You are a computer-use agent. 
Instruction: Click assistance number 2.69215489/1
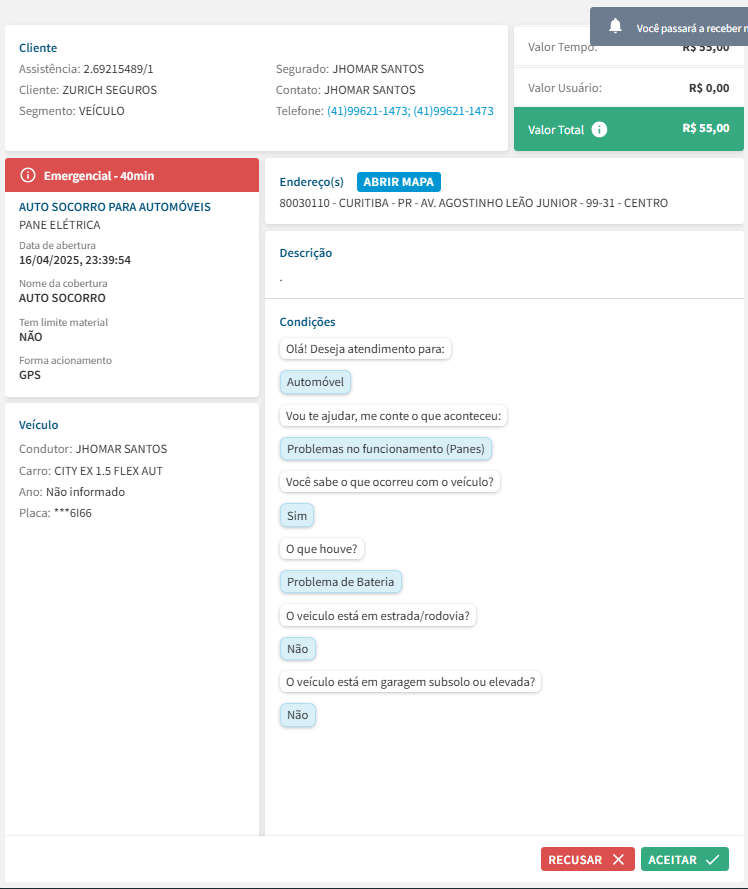click(118, 69)
